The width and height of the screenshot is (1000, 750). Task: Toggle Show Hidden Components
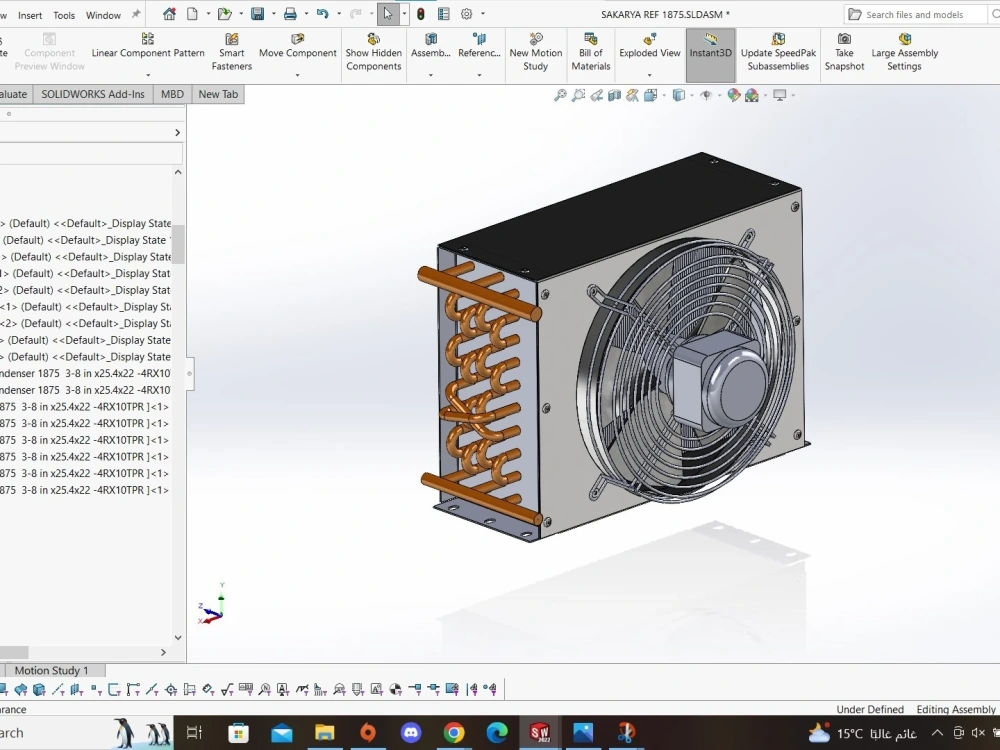click(373, 55)
